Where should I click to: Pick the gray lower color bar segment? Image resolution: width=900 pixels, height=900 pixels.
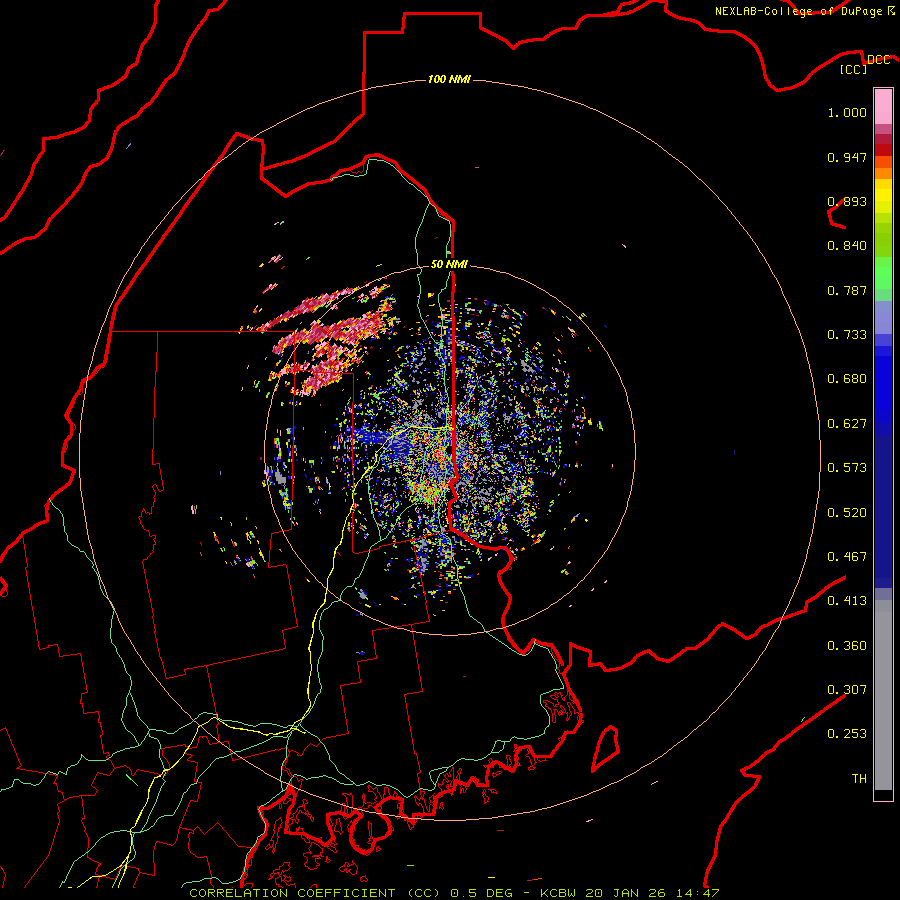point(883,695)
